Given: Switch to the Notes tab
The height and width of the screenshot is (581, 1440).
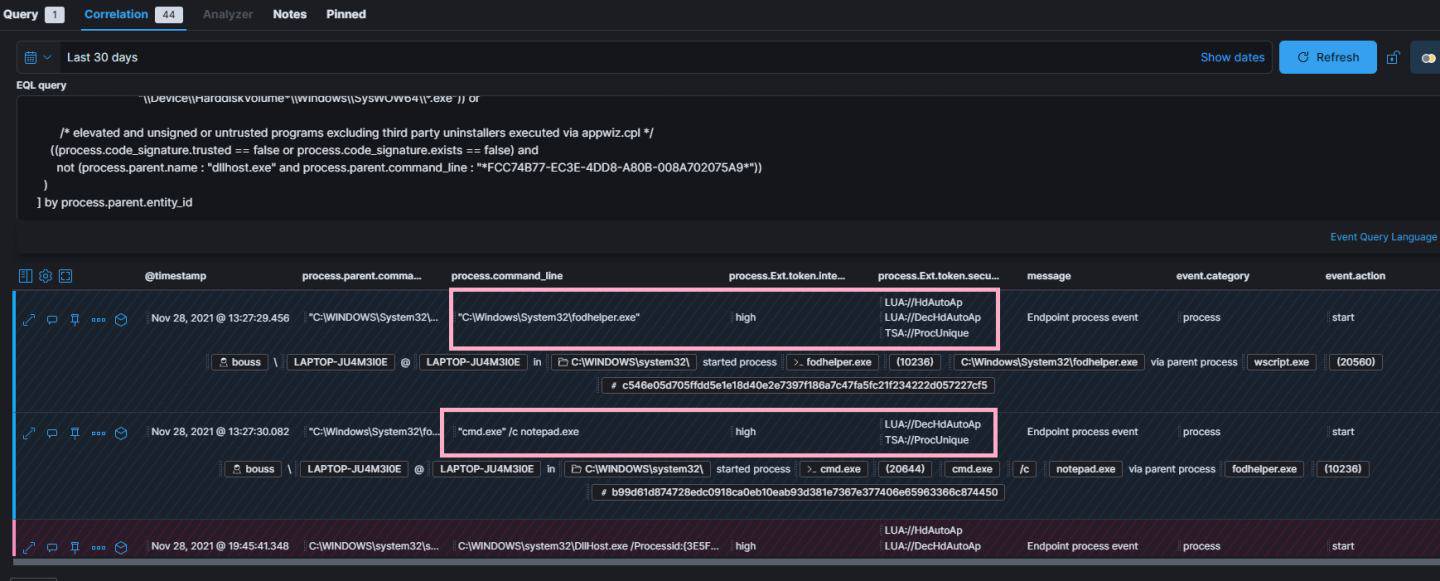Looking at the screenshot, I should pyautogui.click(x=289, y=14).
